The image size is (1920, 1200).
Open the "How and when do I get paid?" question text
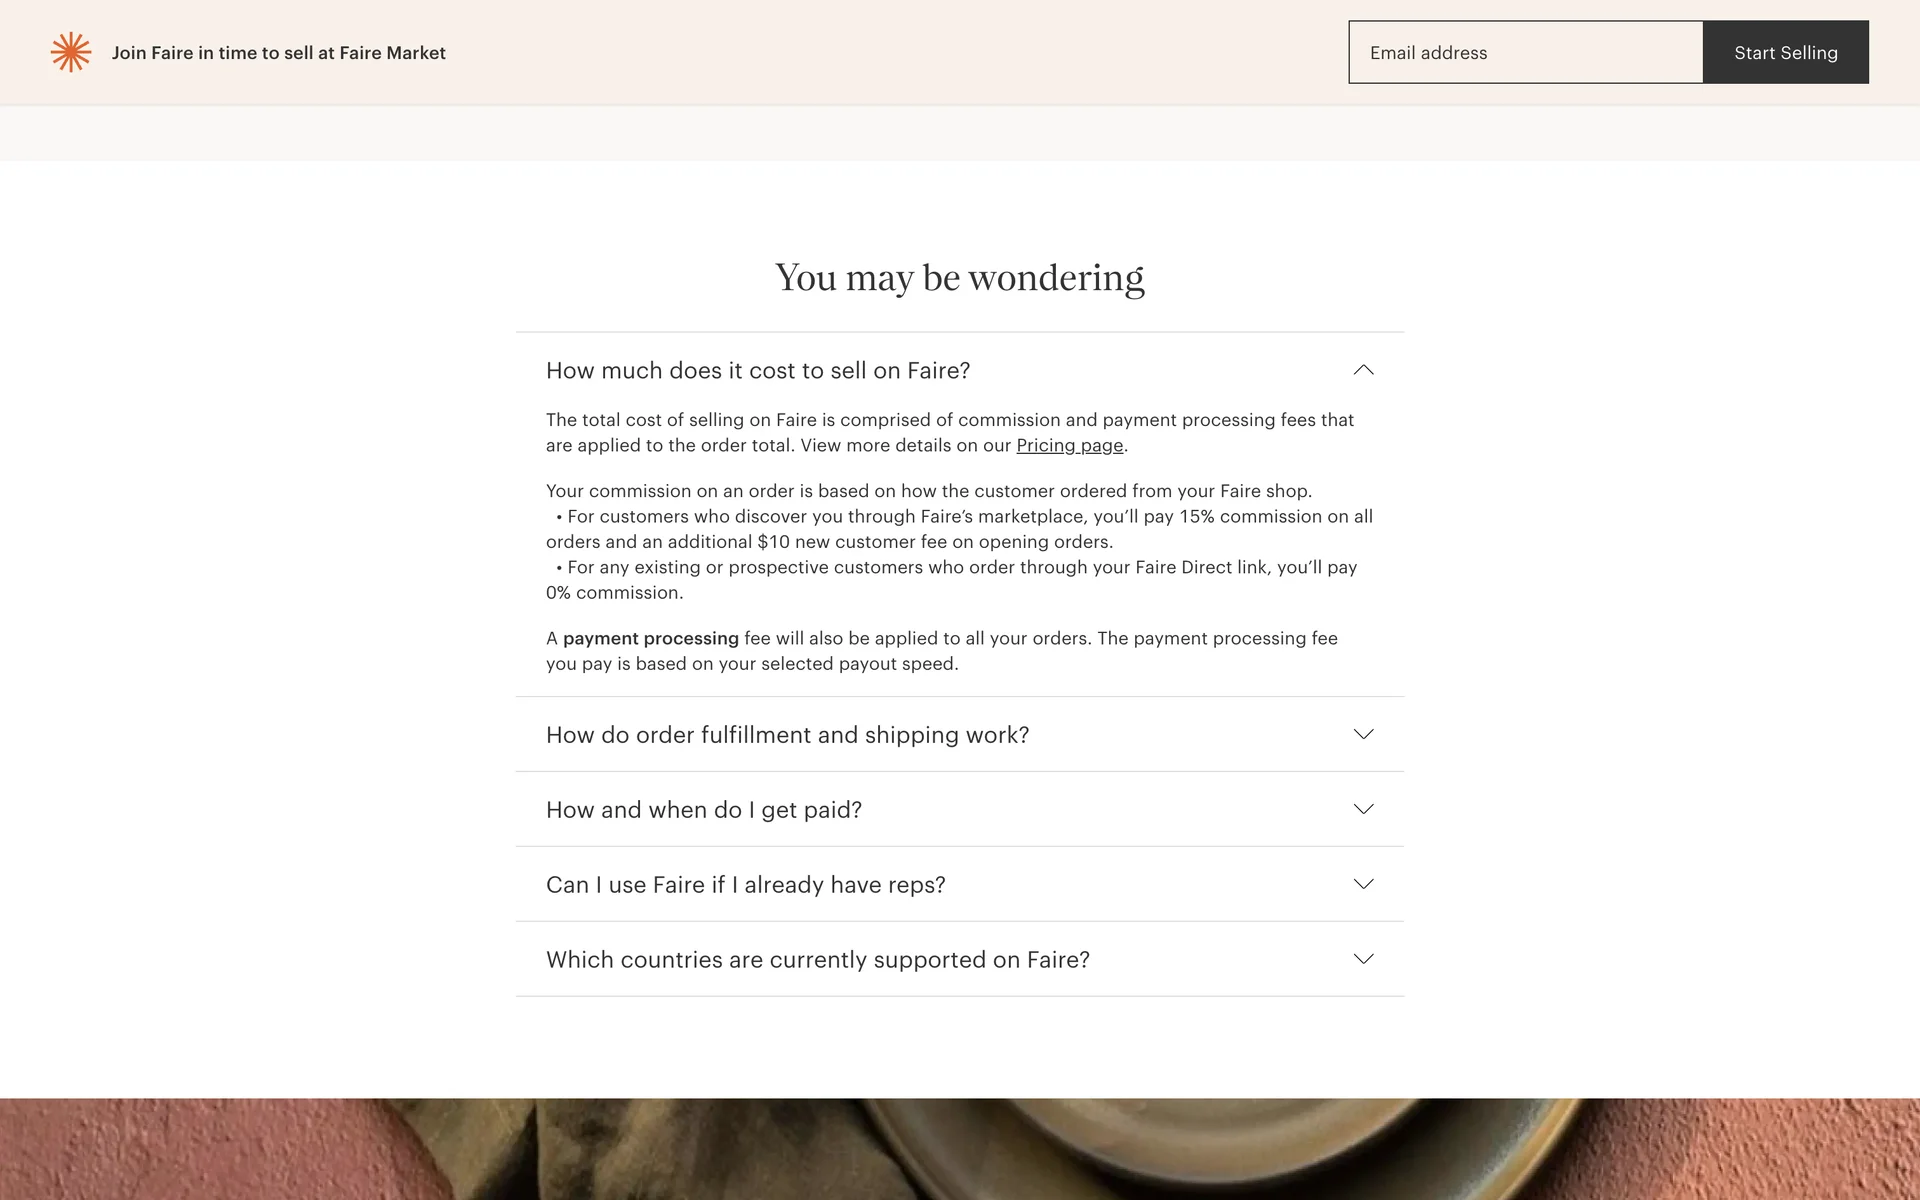pos(703,810)
